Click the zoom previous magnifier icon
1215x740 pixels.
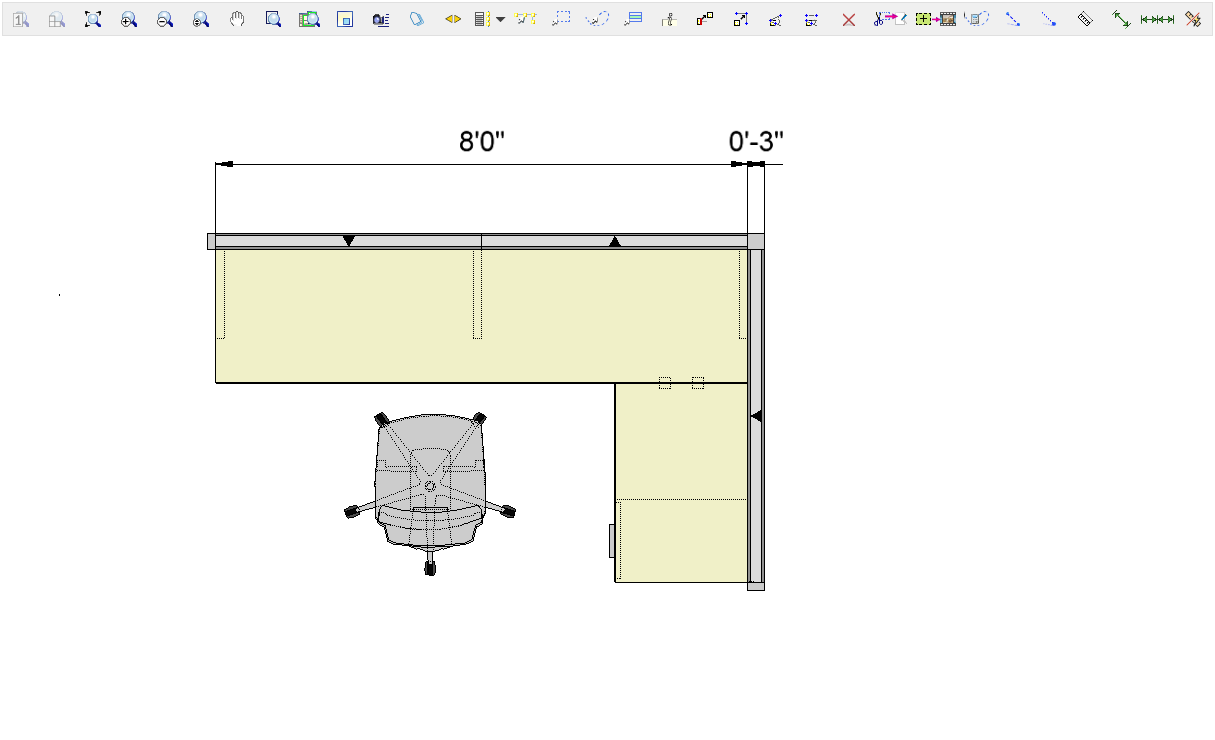201,19
